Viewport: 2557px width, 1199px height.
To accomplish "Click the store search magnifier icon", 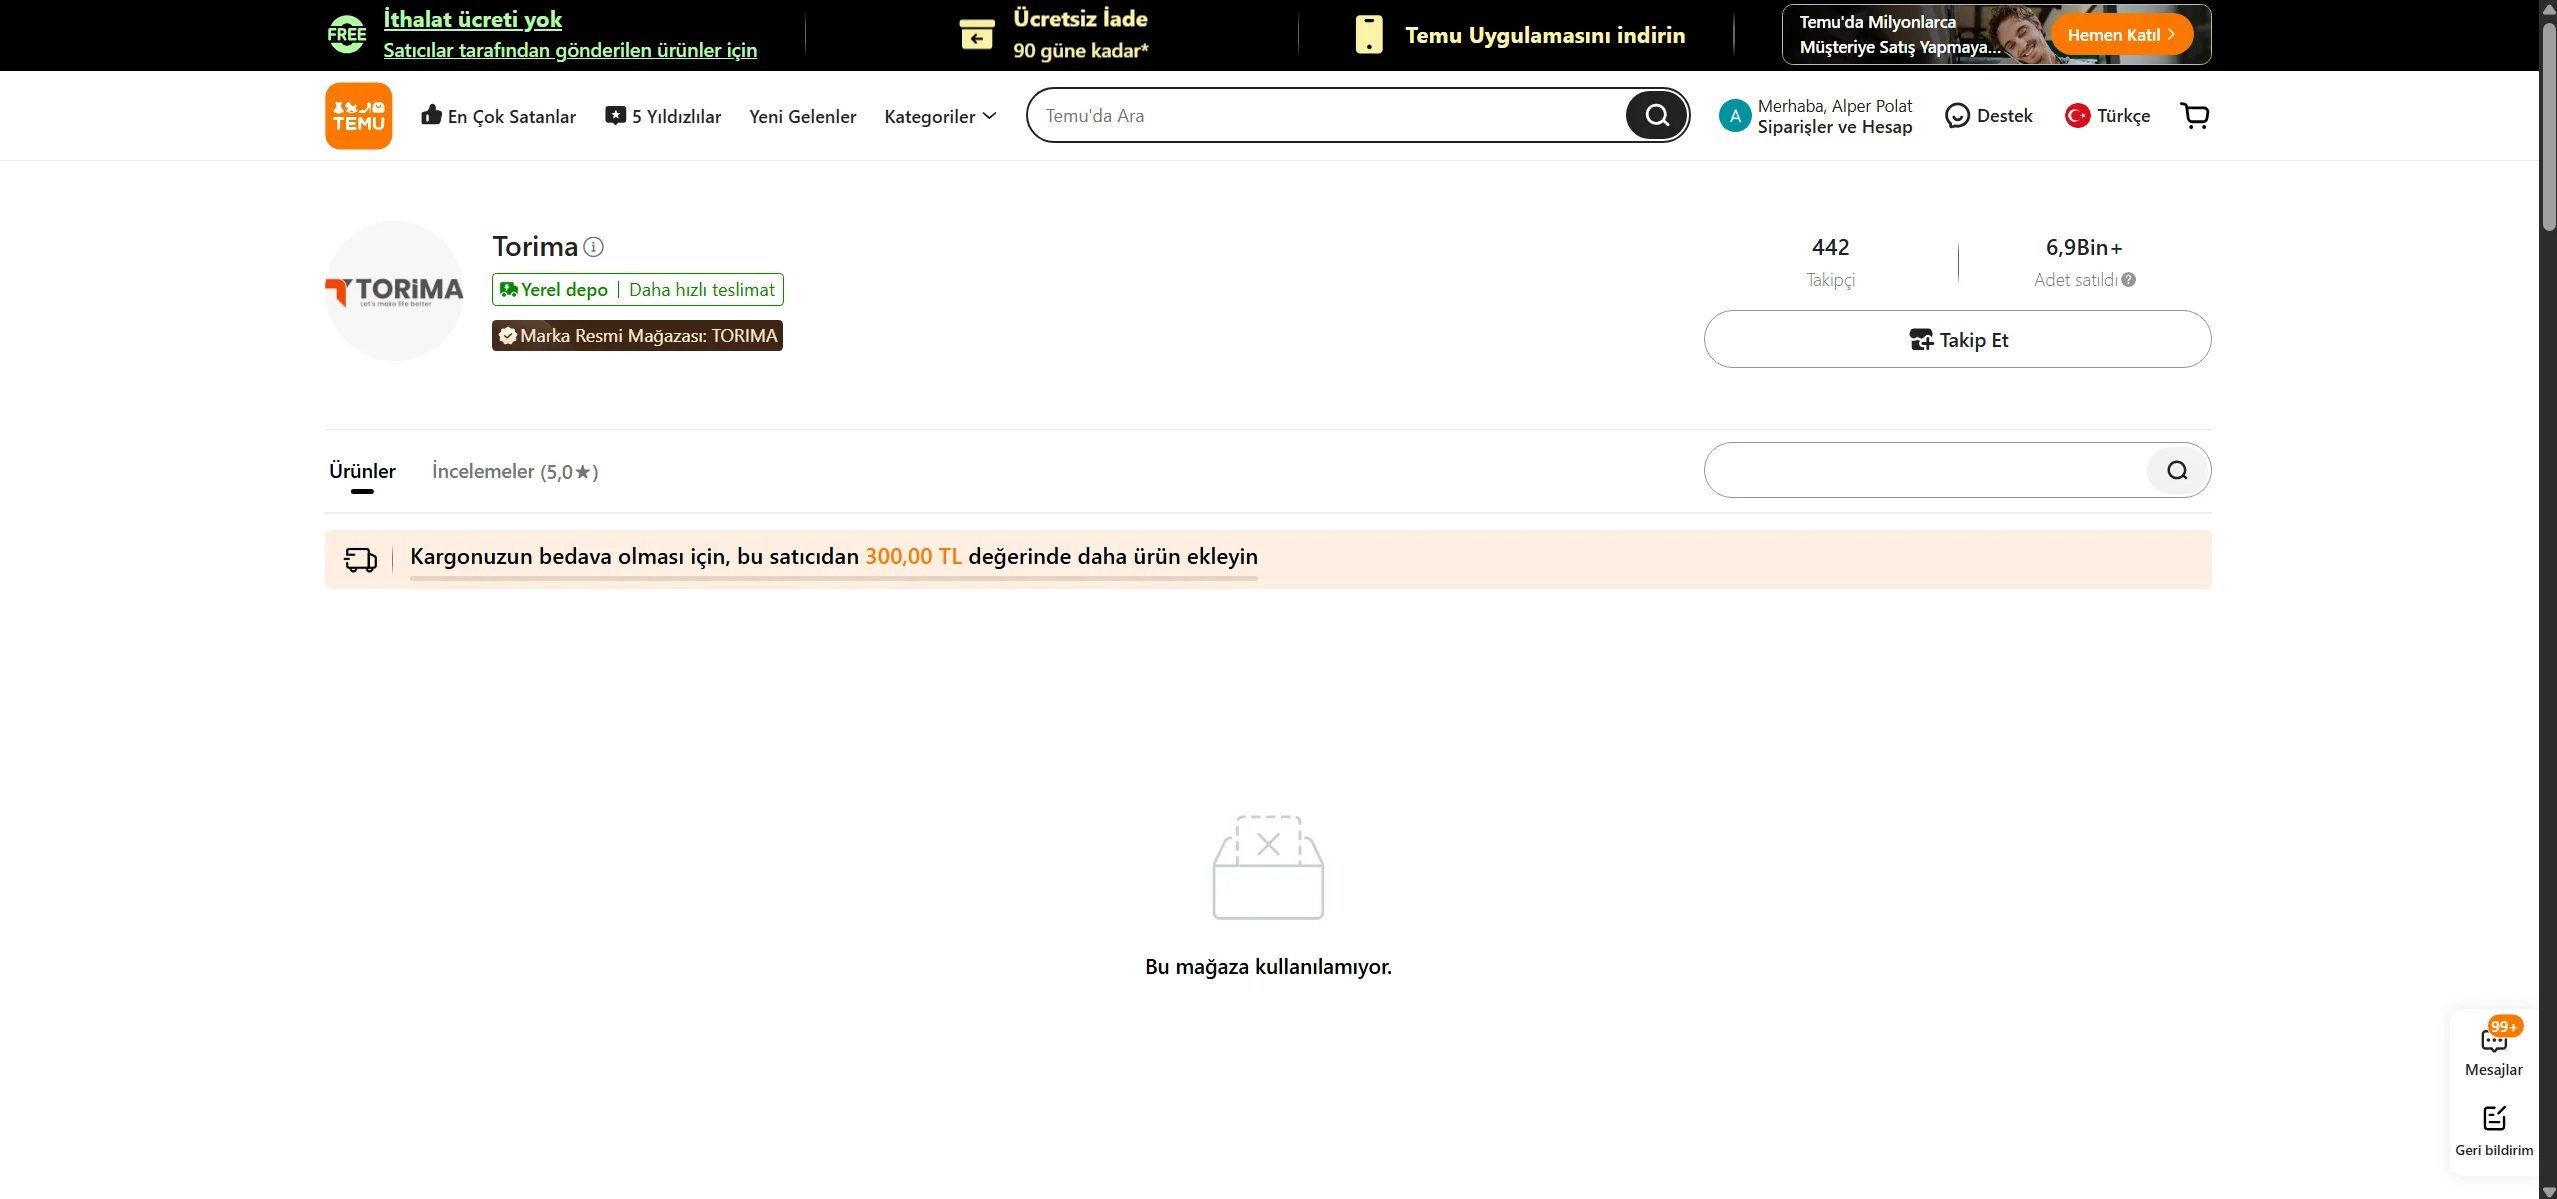I will 2177,470.
